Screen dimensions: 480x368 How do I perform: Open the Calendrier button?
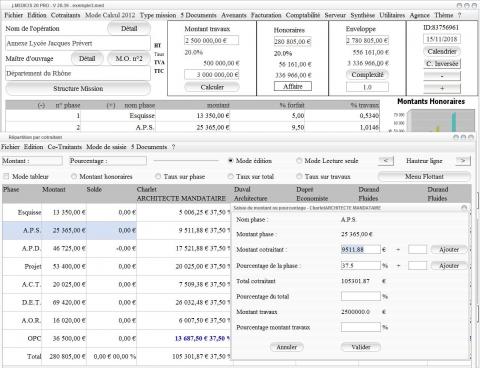[x=442, y=52]
